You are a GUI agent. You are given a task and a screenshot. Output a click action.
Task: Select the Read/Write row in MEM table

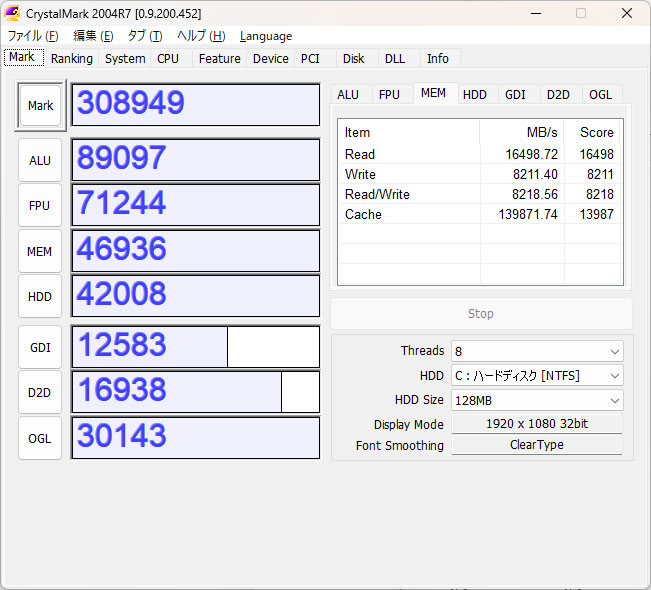[x=480, y=194]
